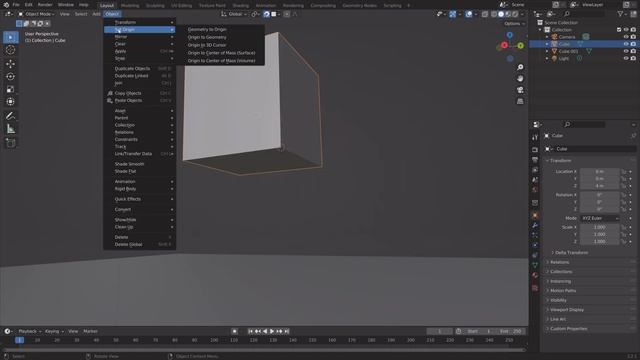Screen dimensions: 640x360
Task: Choose Origin to Center of Mass (Surface)
Action: pyautogui.click(x=222, y=53)
